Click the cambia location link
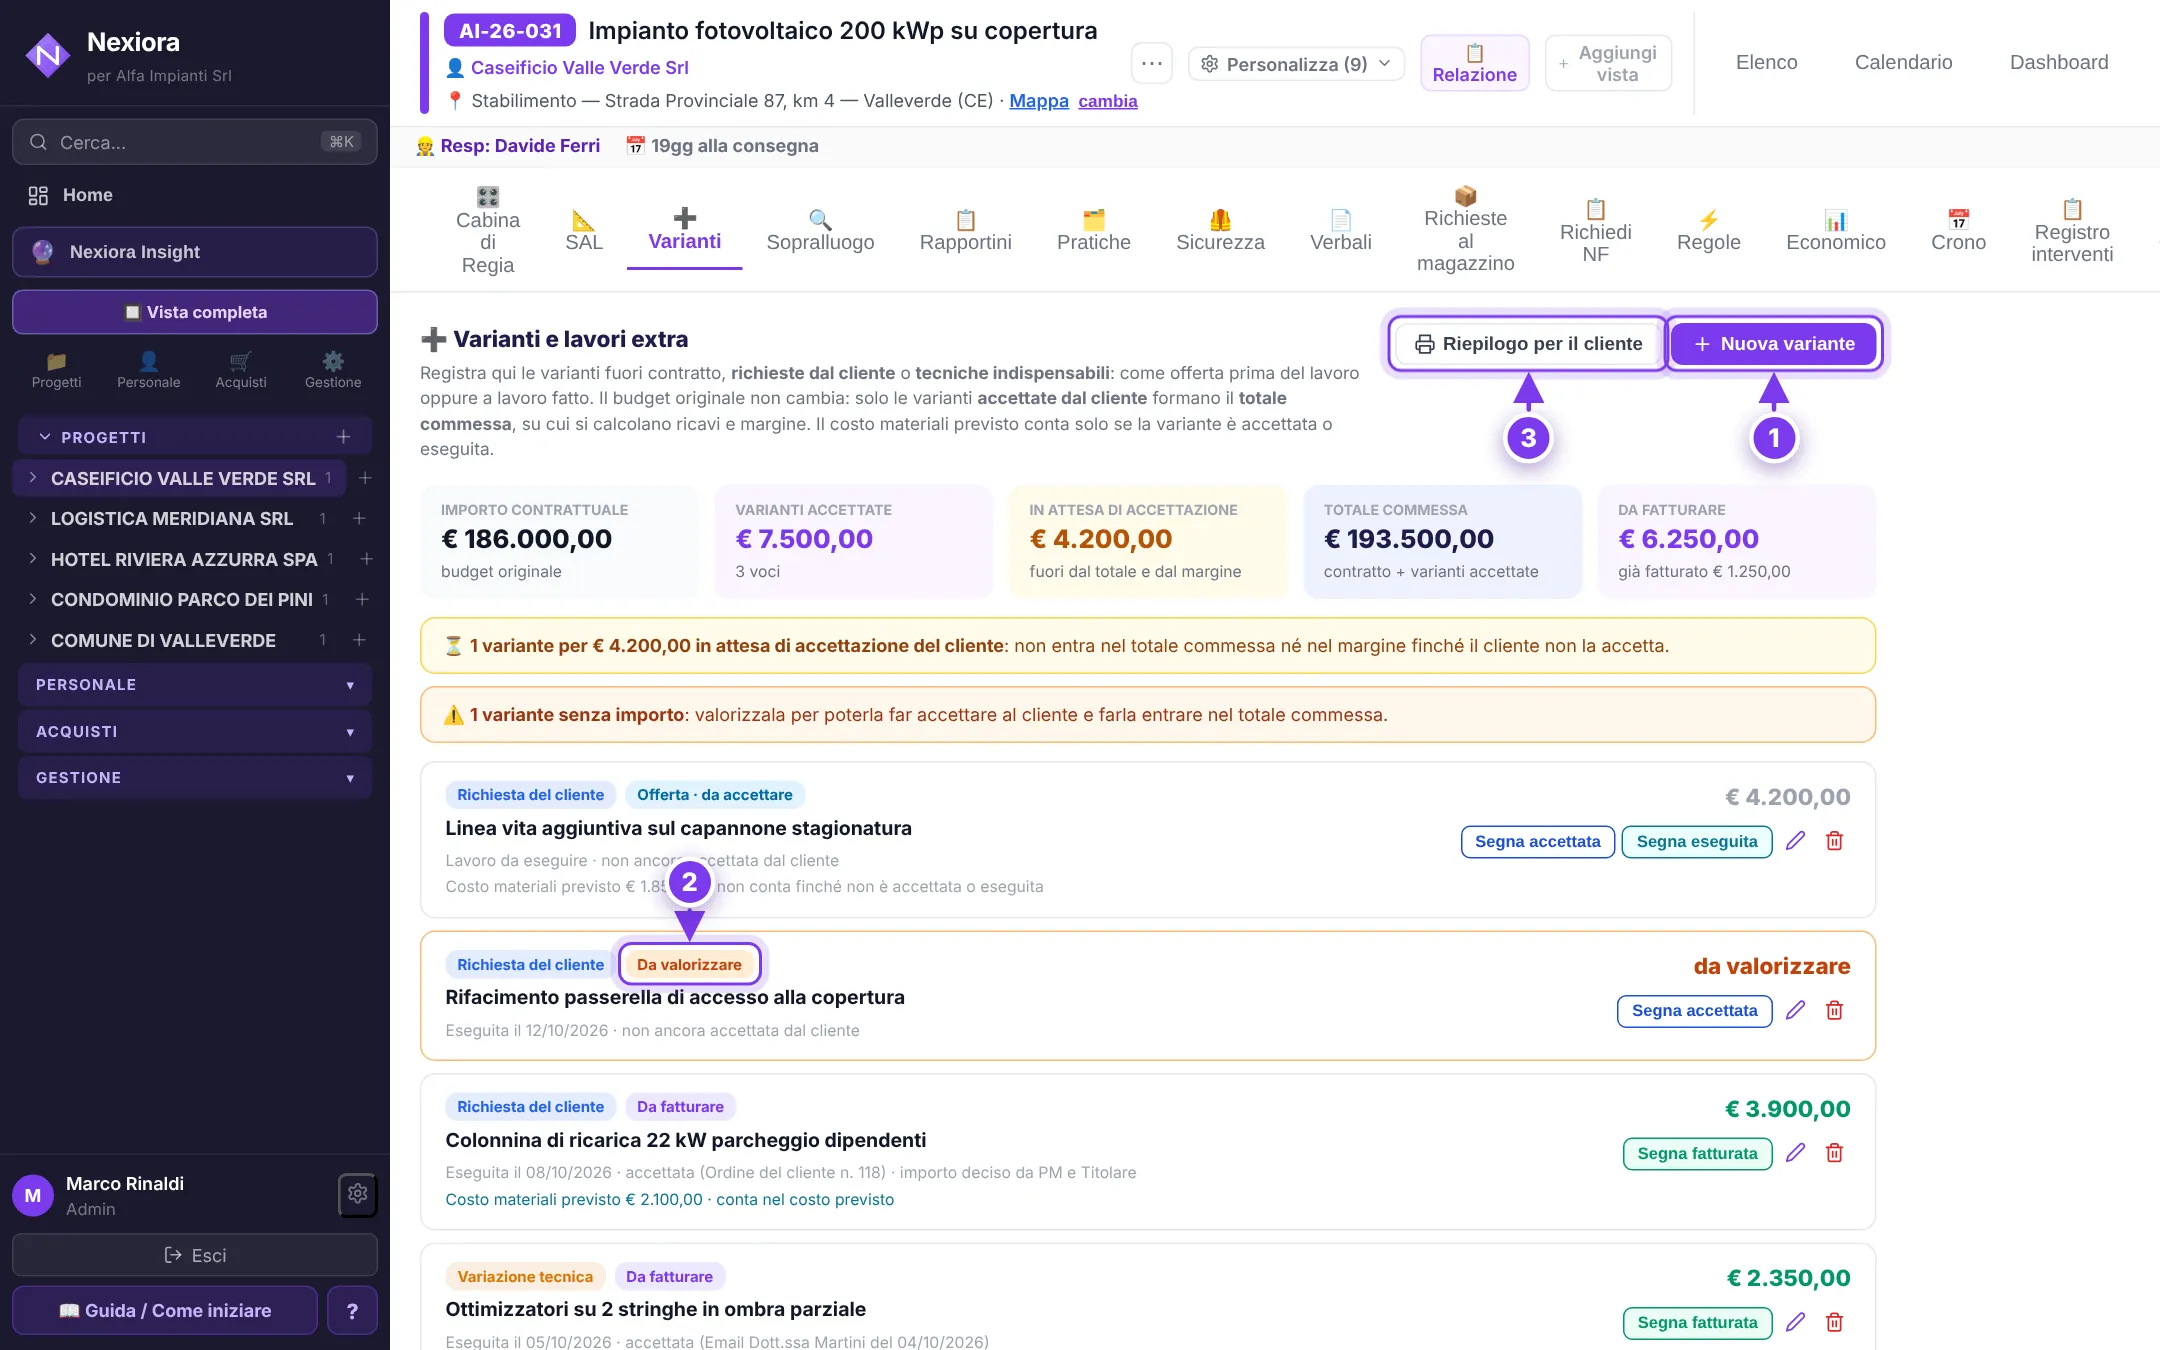 1107,101
